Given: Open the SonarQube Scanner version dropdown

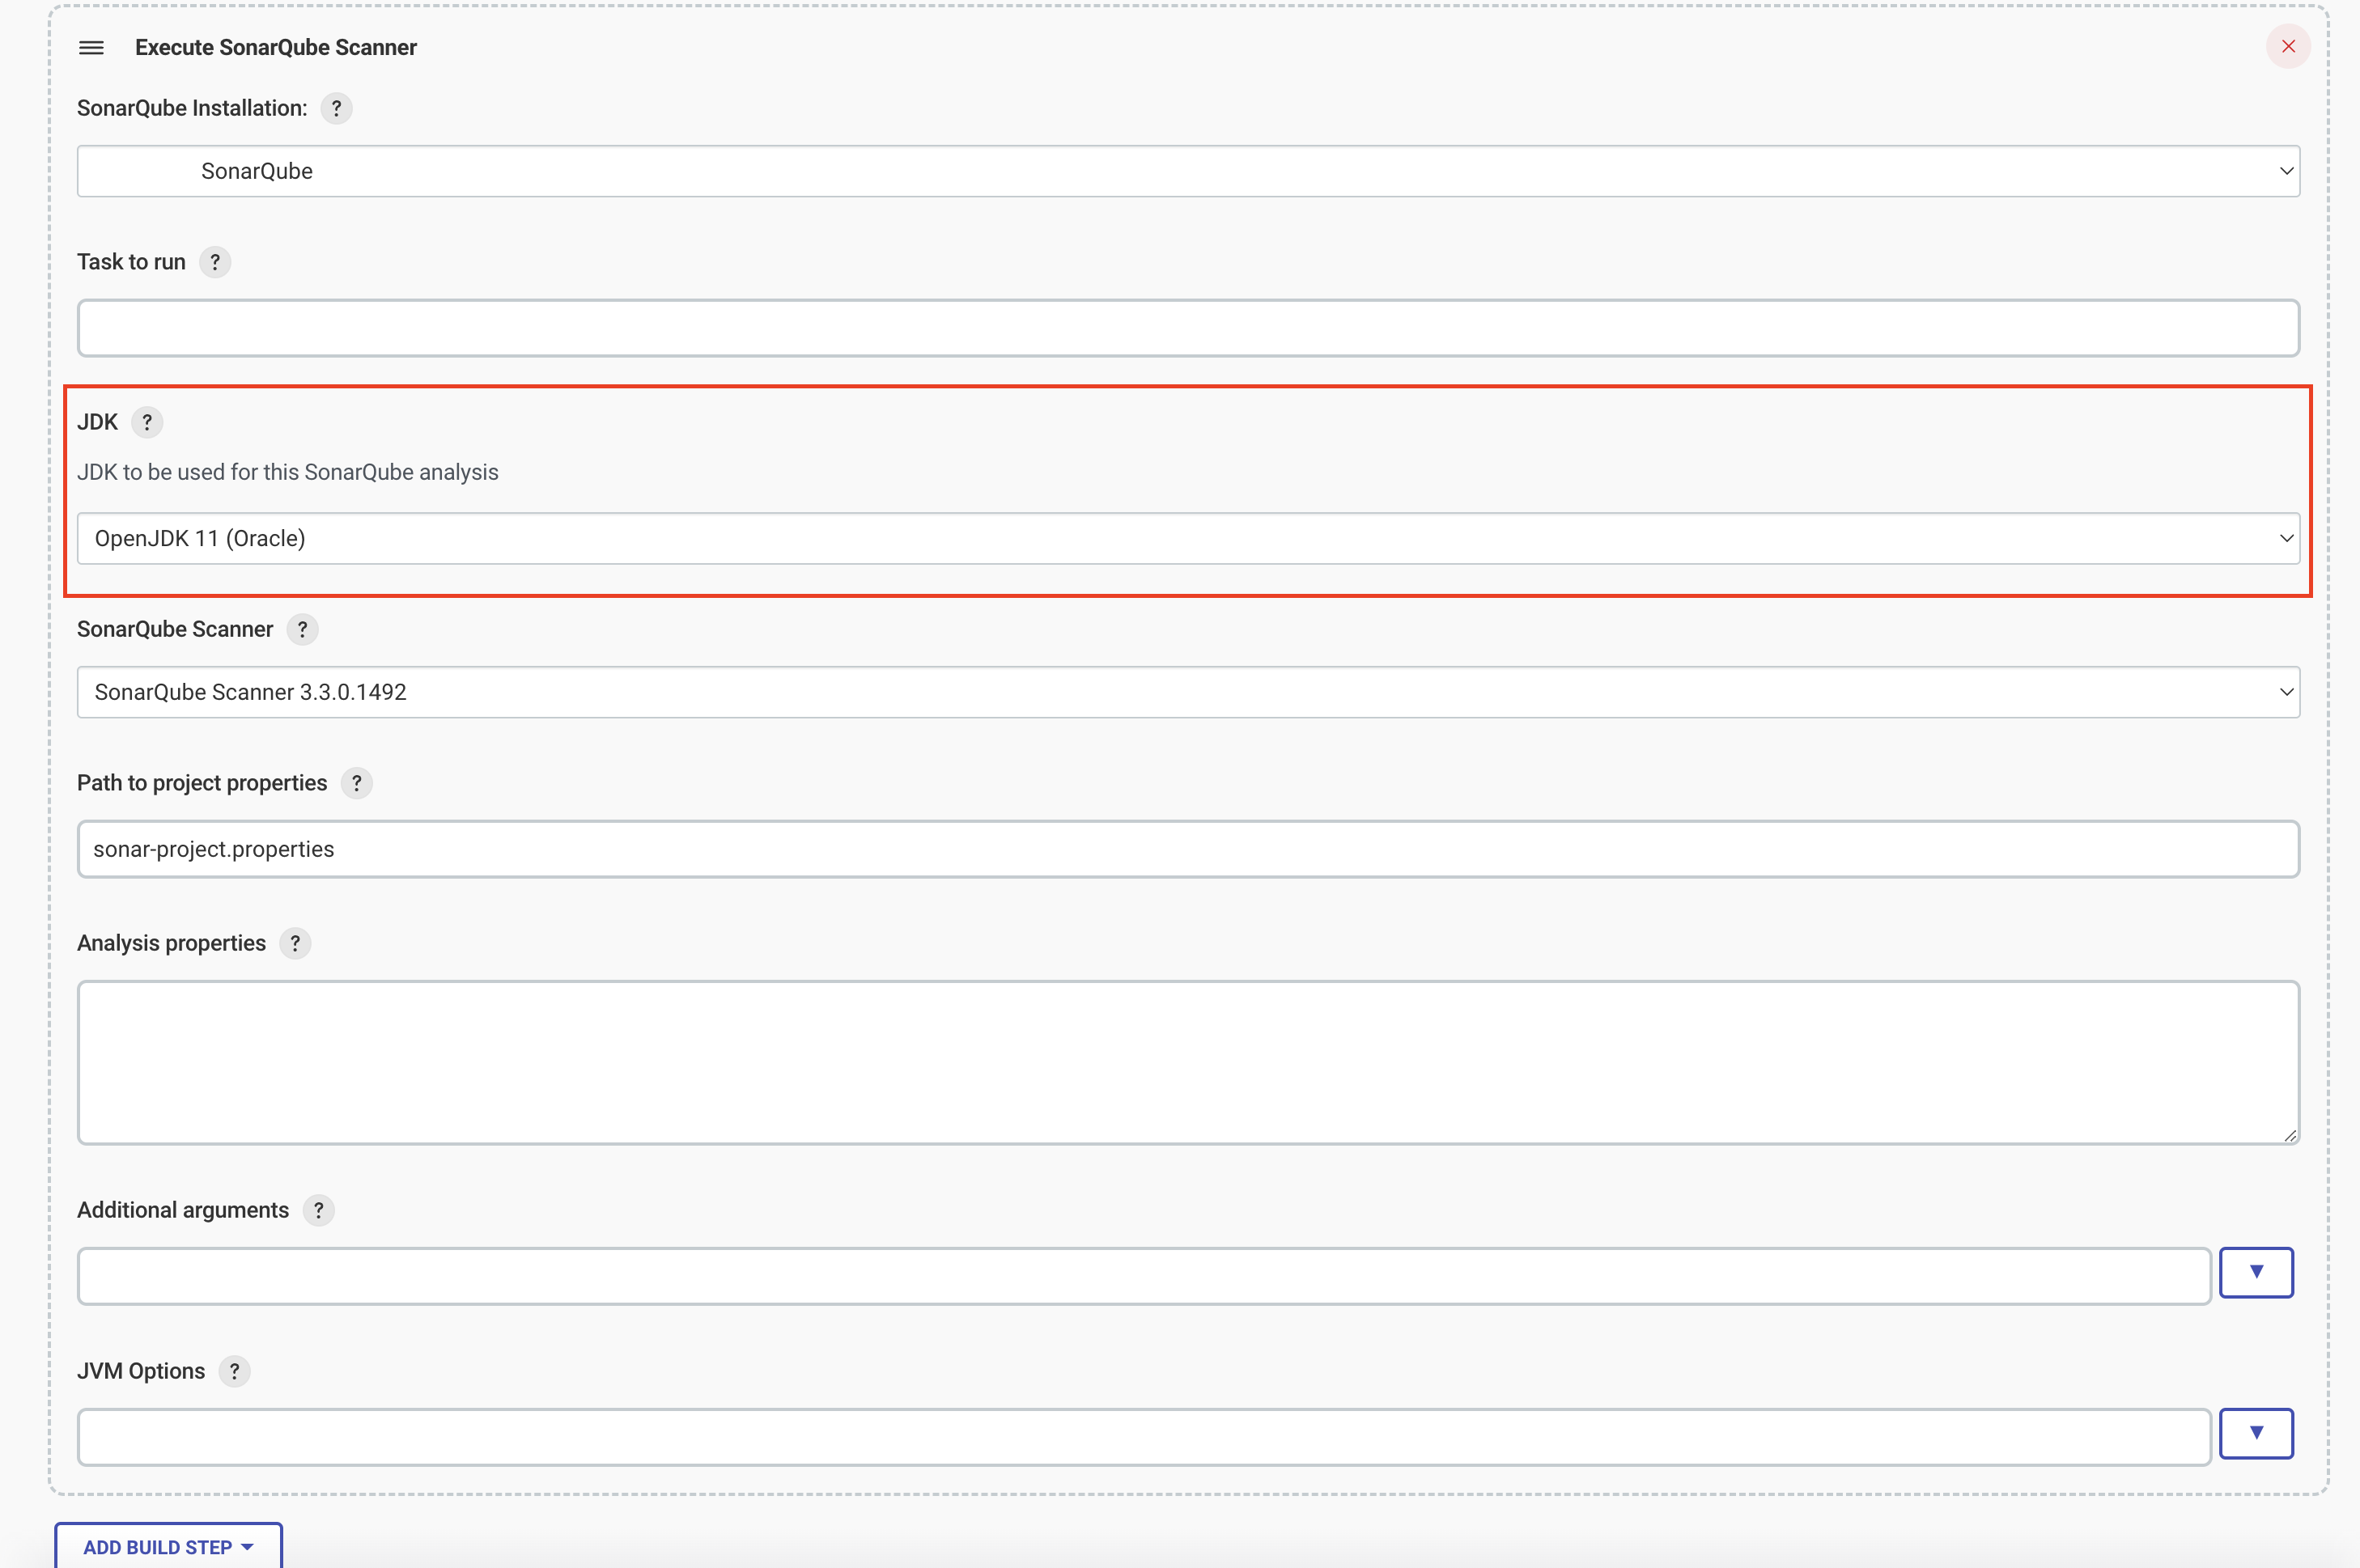Looking at the screenshot, I should 1188,692.
